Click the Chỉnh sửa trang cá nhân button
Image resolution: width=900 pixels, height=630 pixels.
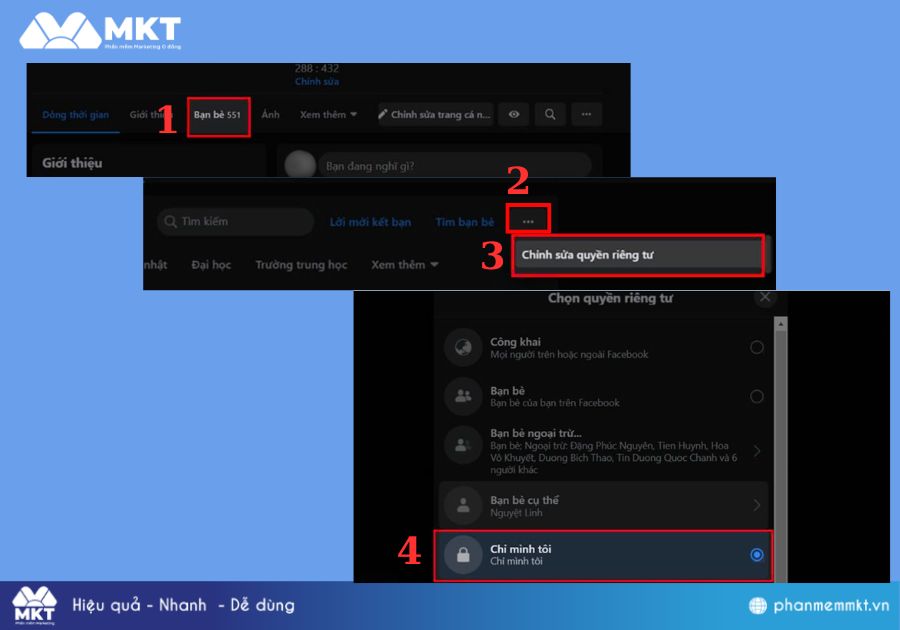pos(434,115)
